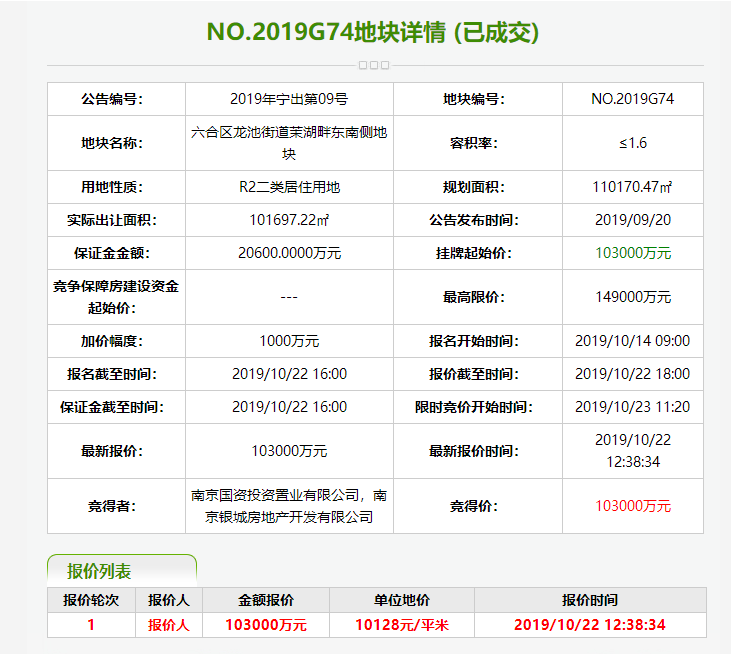Click the 挂牌起始价 label
This screenshot has width=731, height=654.
click(474, 253)
